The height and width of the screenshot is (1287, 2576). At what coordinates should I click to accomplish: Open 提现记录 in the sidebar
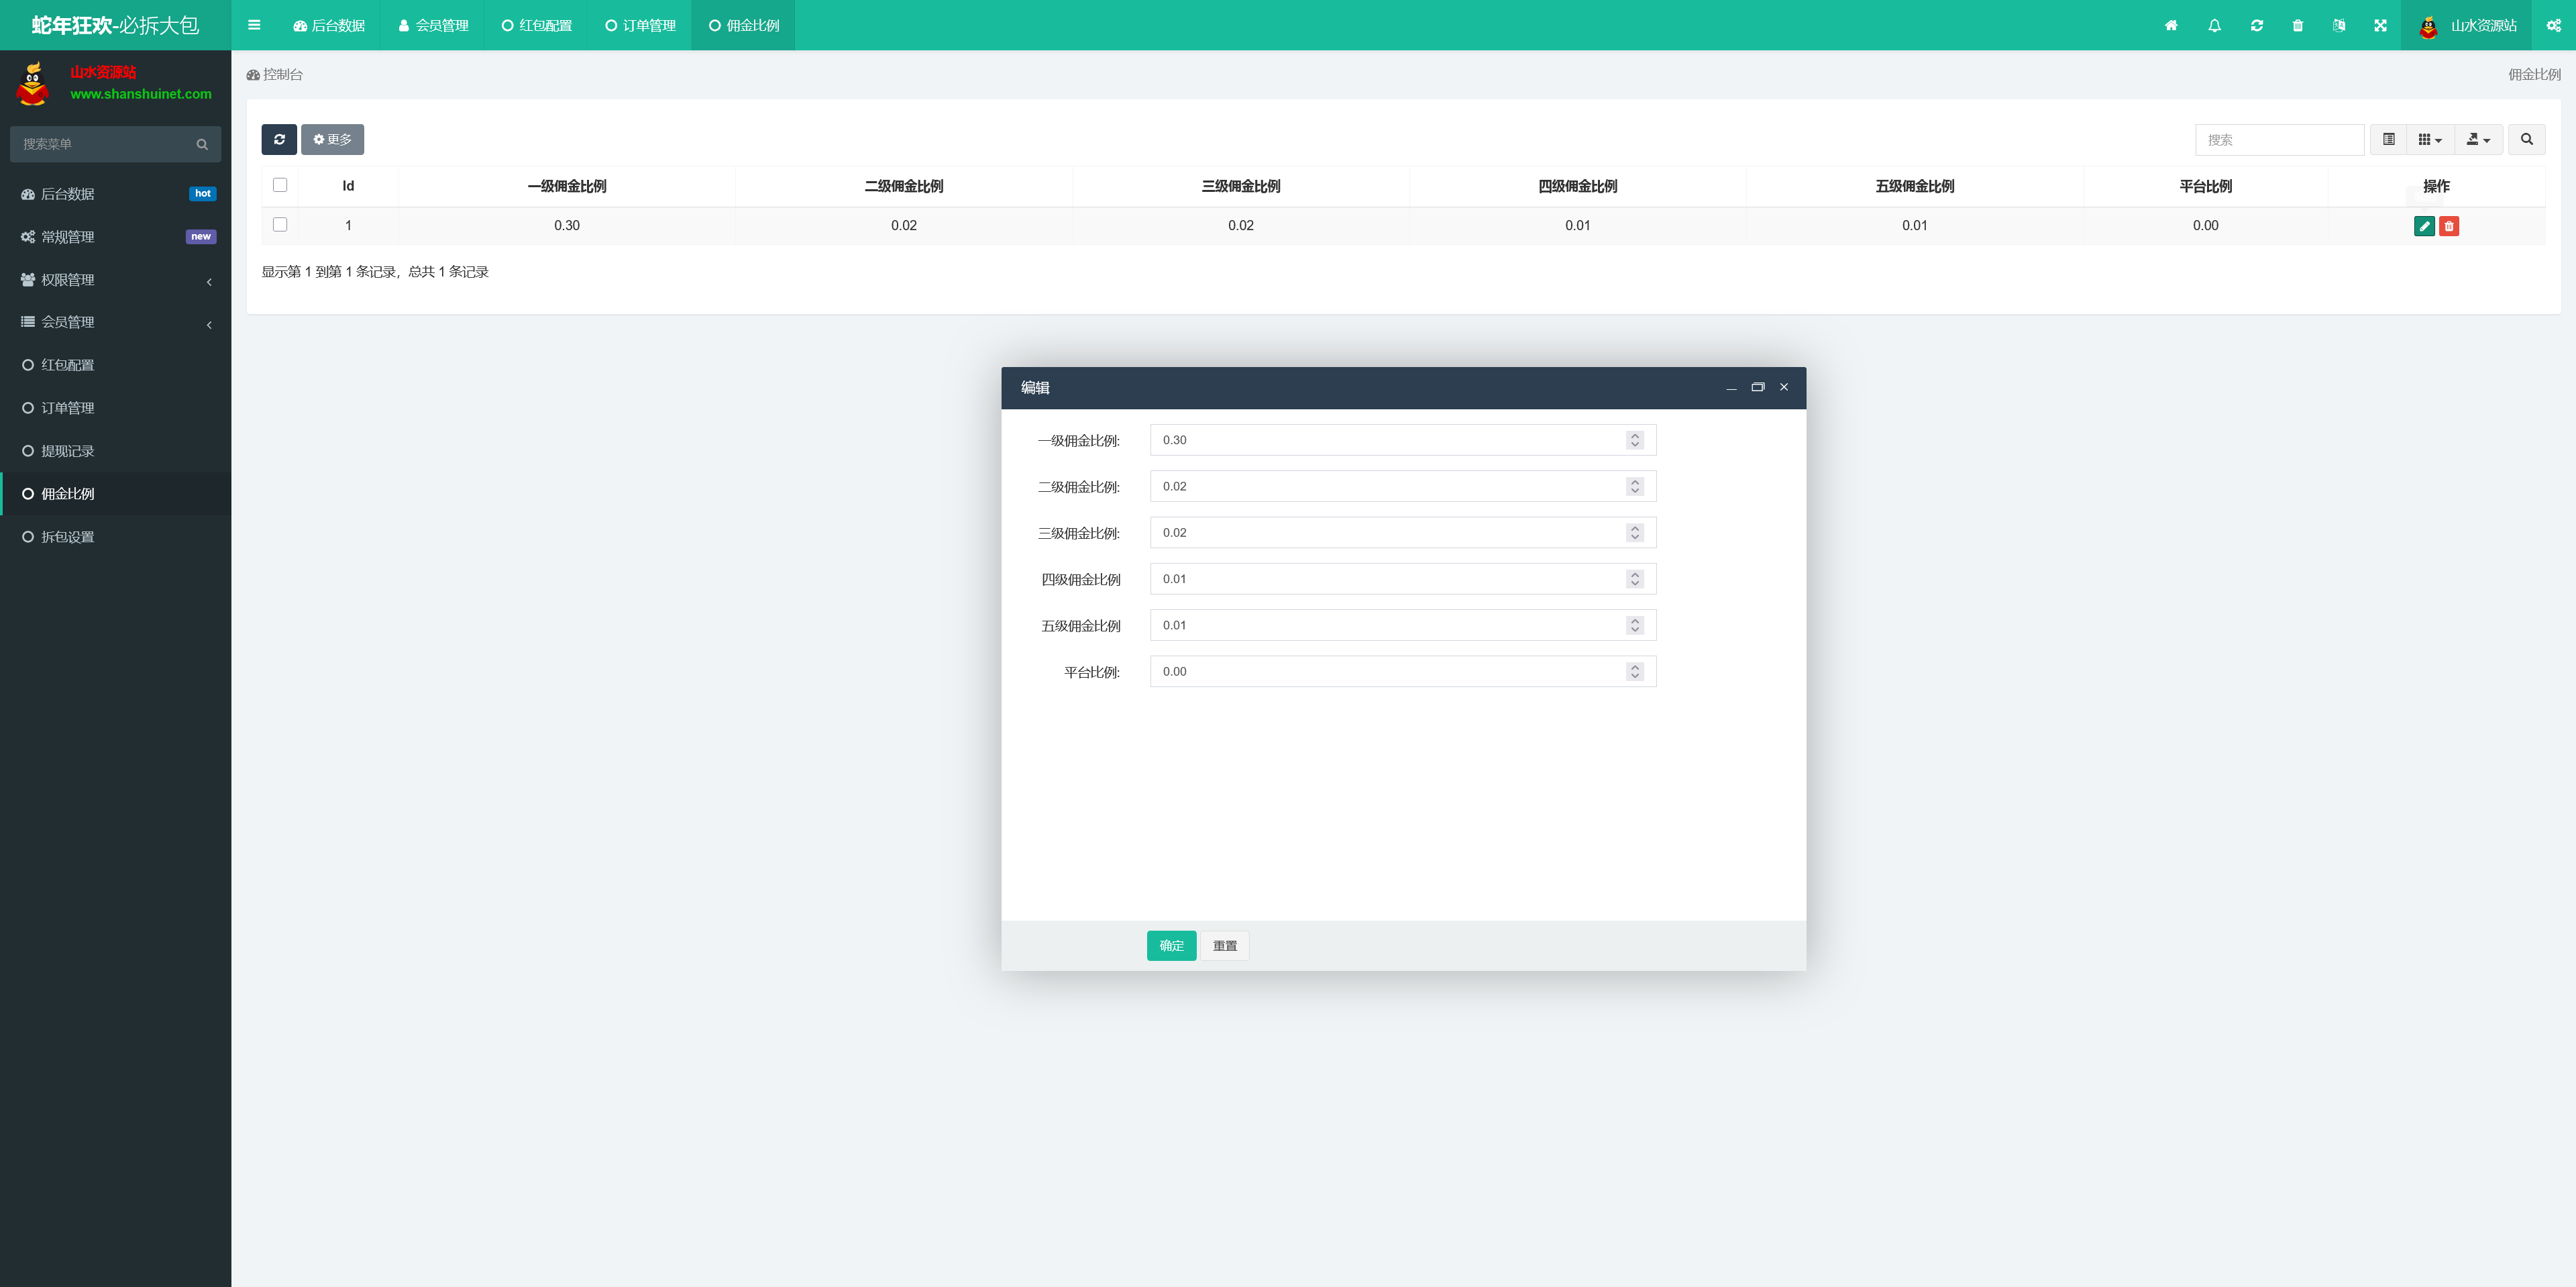[68, 451]
